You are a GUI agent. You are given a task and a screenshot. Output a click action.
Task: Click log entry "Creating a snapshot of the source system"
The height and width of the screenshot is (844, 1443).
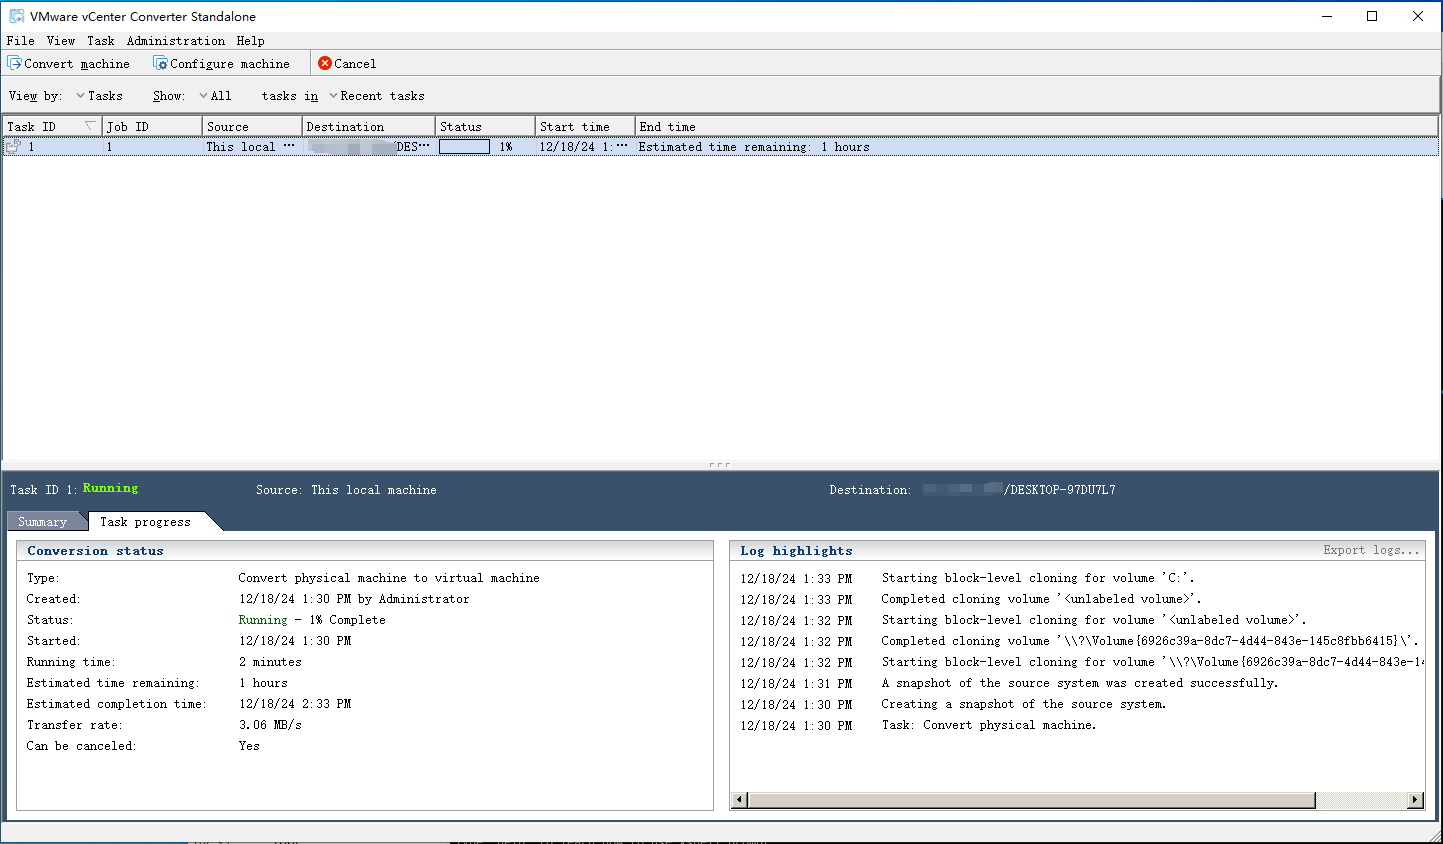pos(1023,704)
